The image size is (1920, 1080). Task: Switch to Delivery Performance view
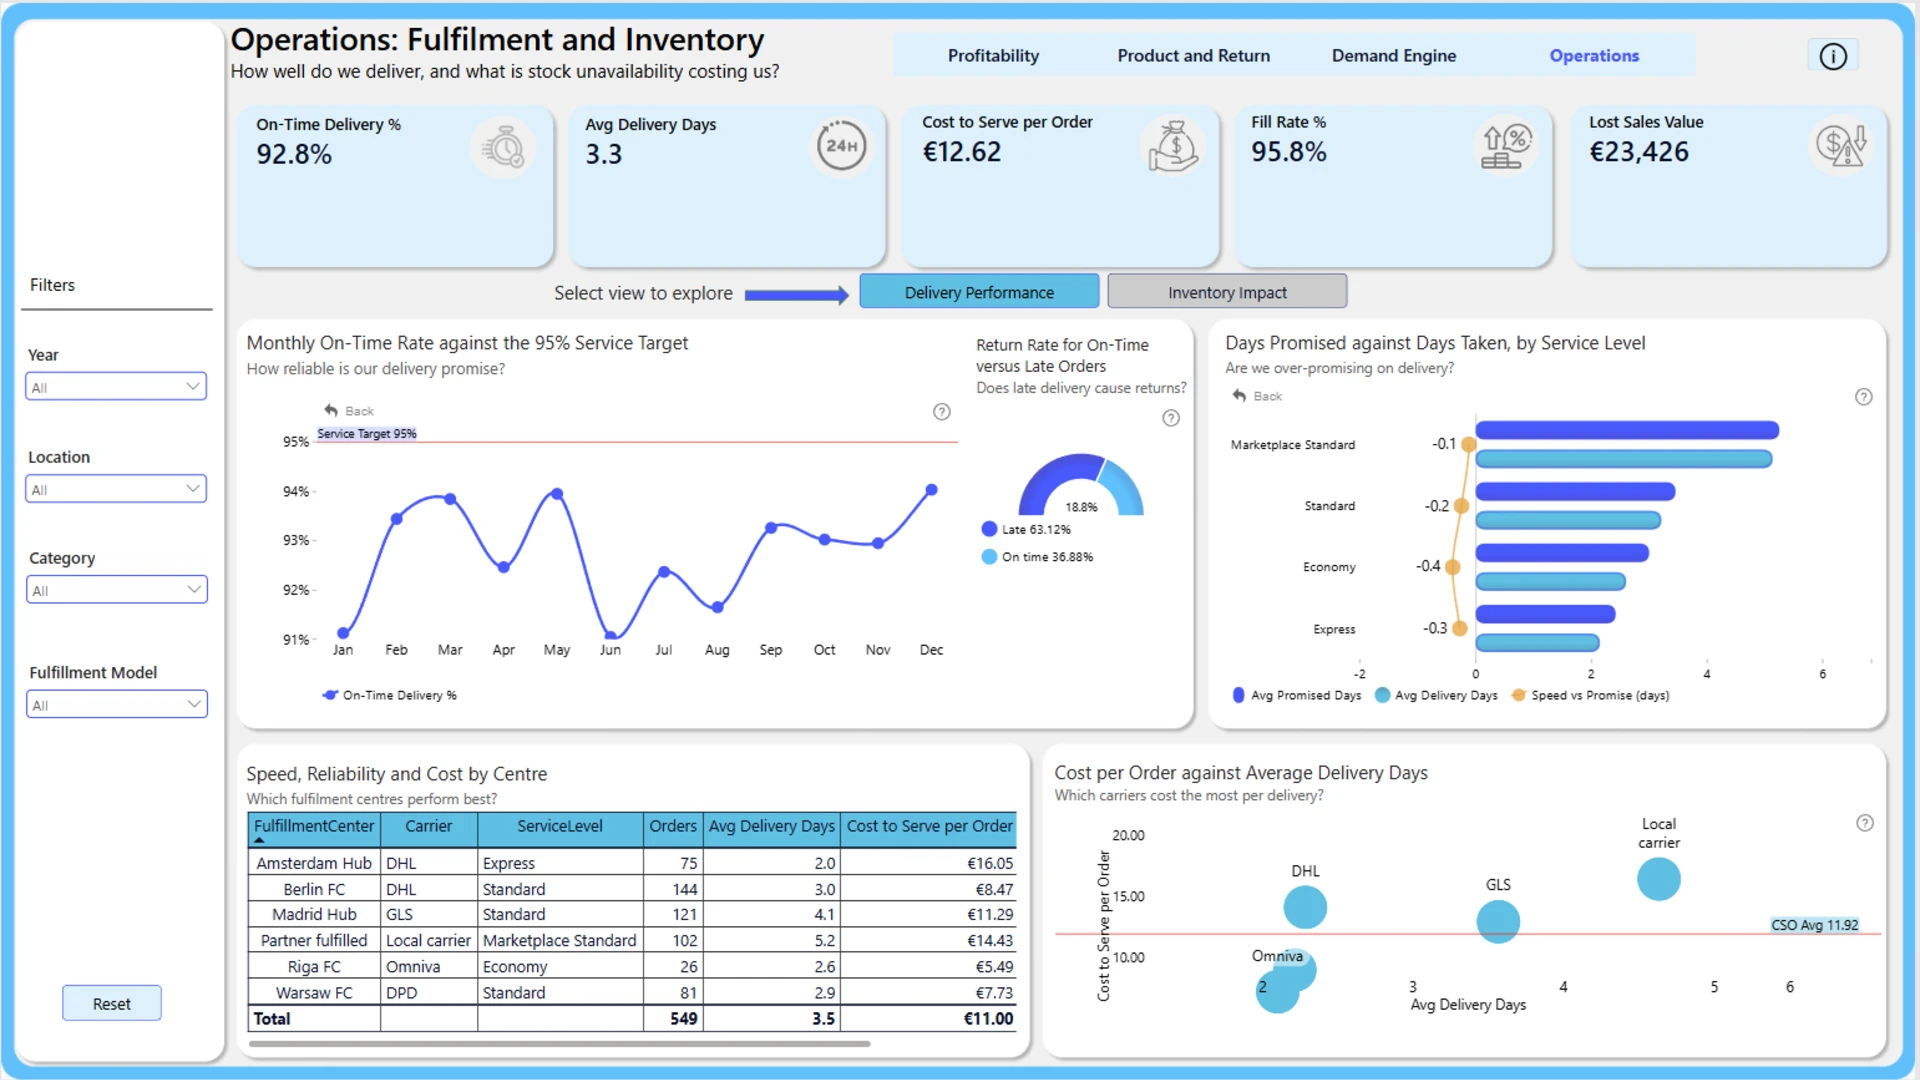pos(979,292)
